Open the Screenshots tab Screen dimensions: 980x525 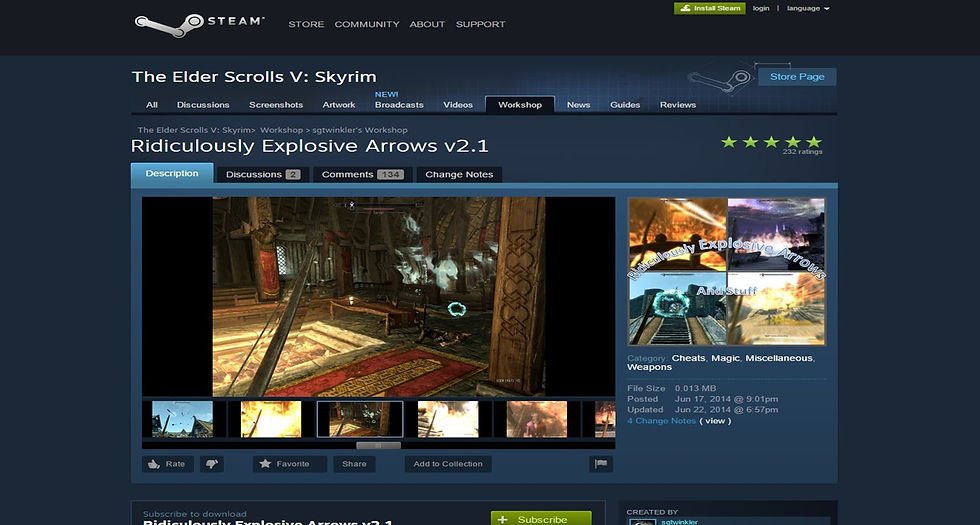coord(276,105)
